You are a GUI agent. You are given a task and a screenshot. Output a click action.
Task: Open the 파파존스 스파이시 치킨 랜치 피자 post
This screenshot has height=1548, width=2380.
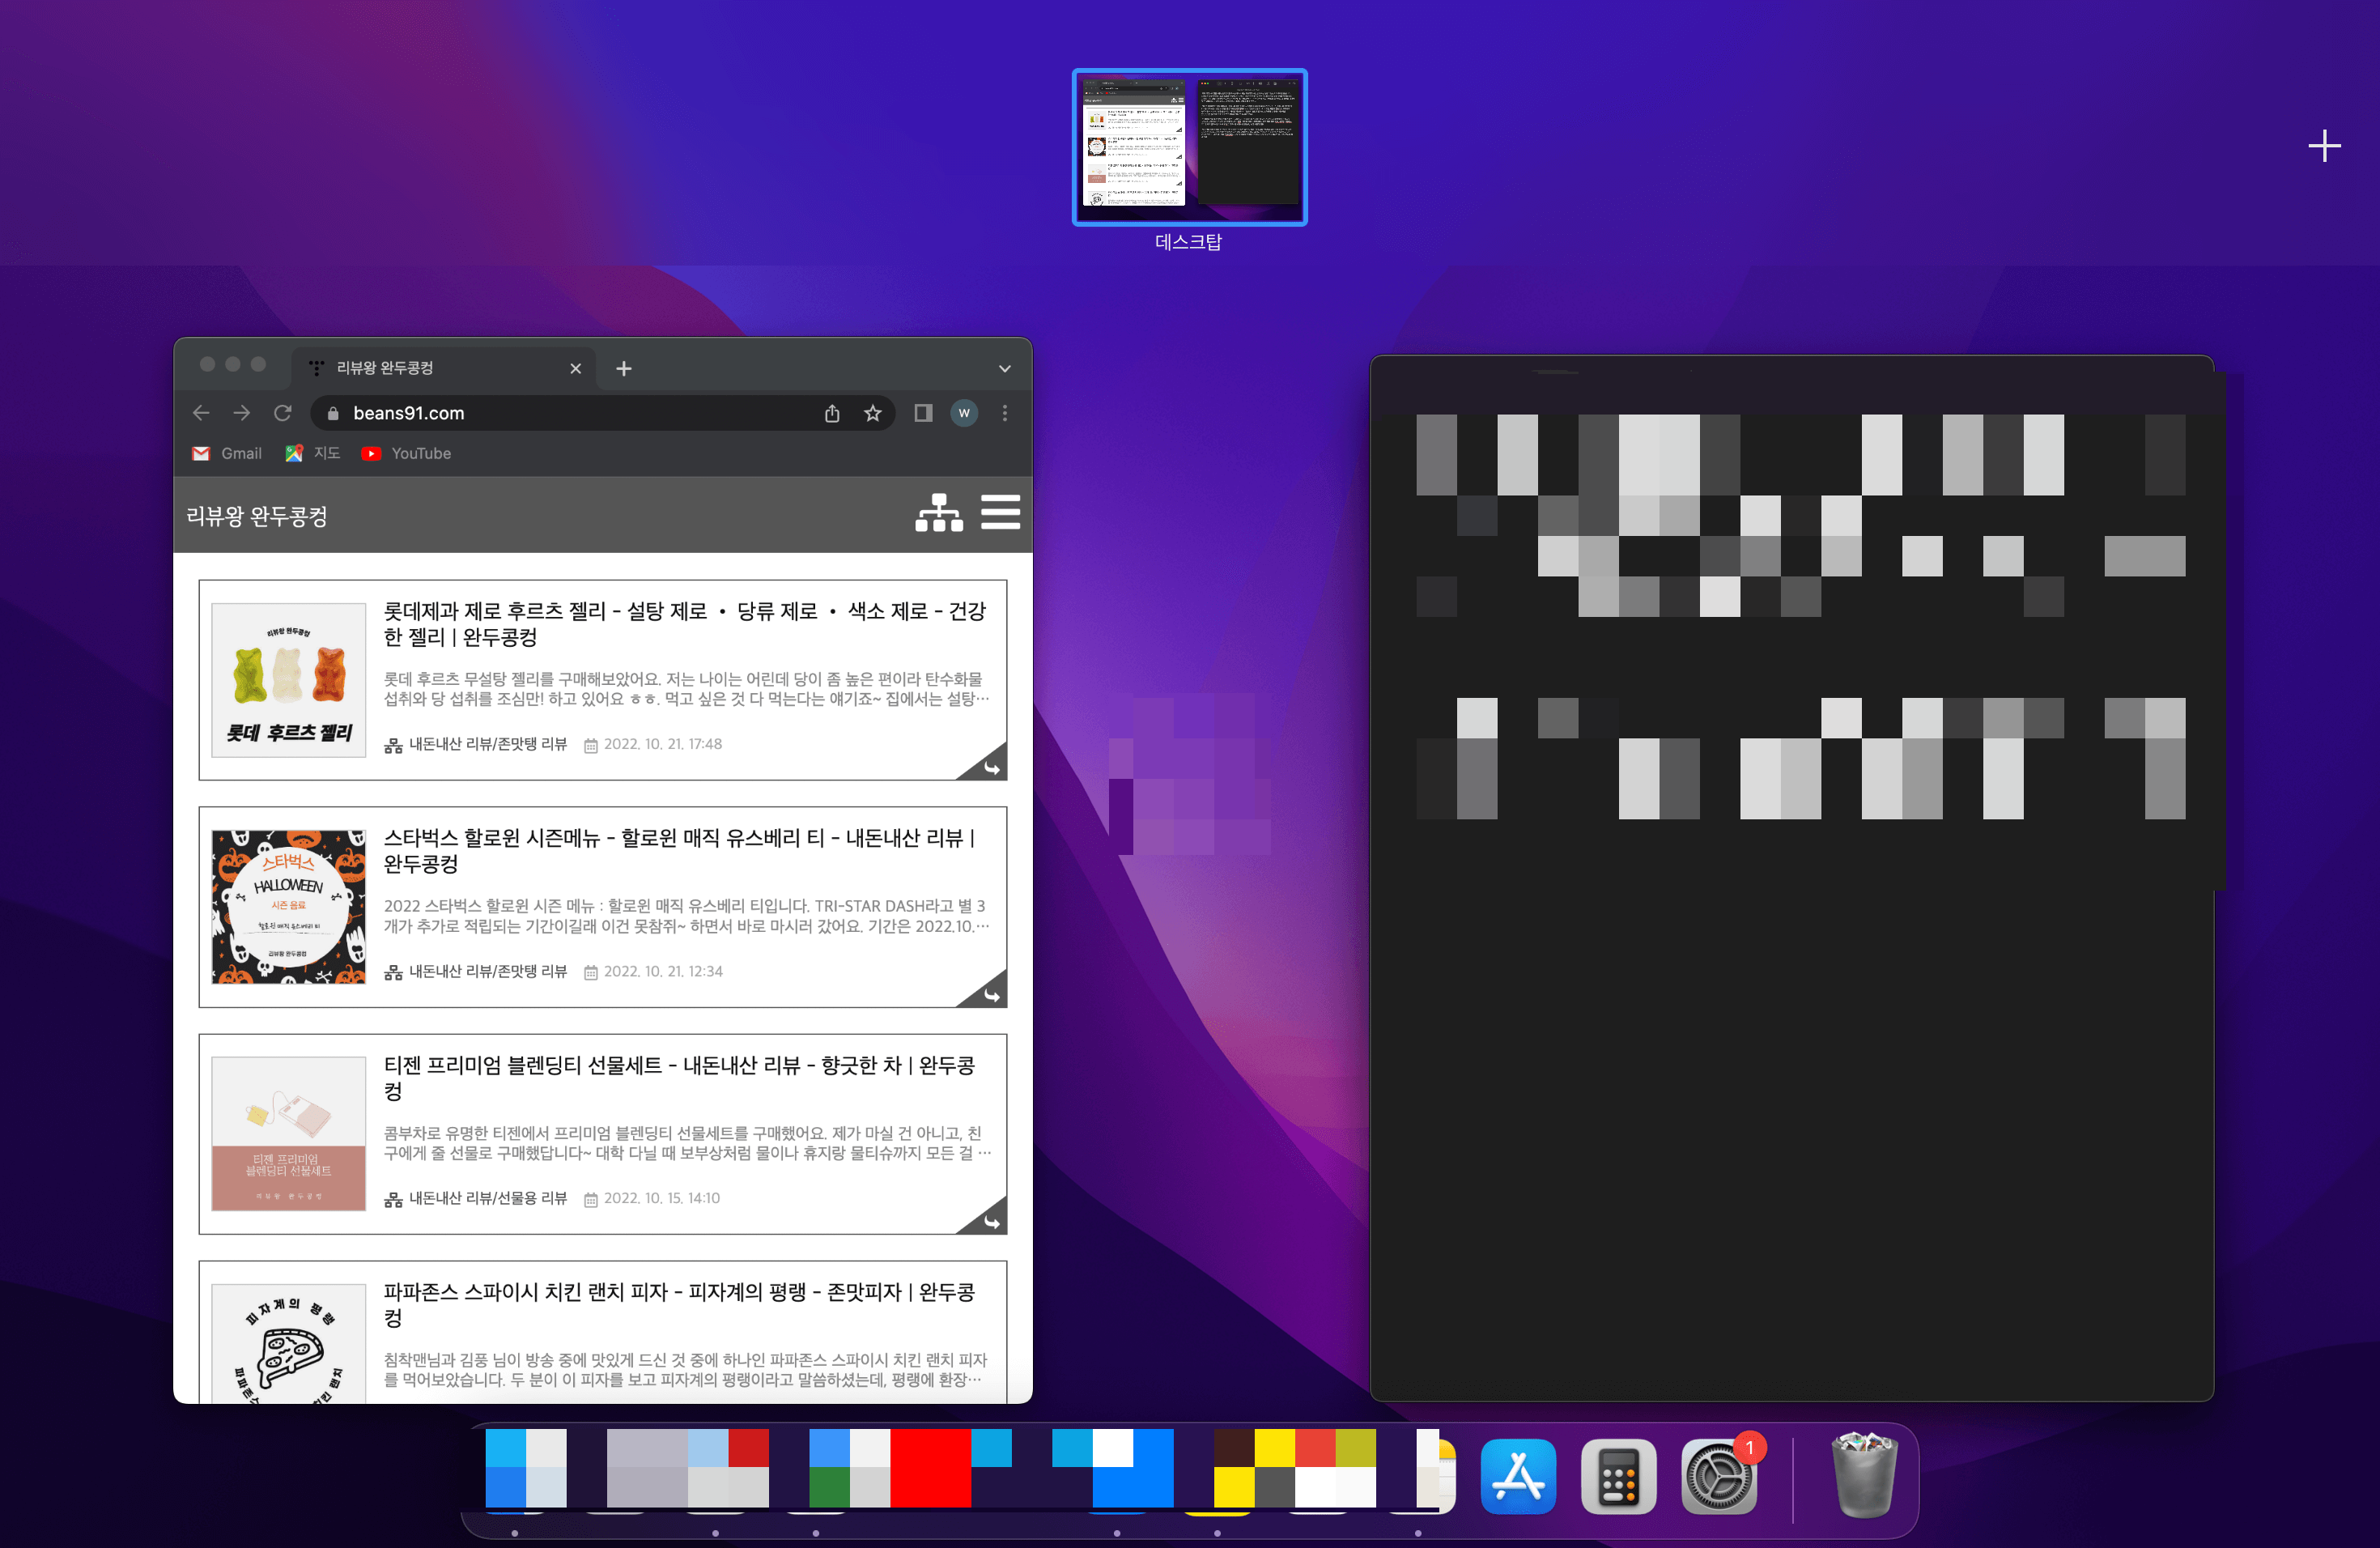679,1305
